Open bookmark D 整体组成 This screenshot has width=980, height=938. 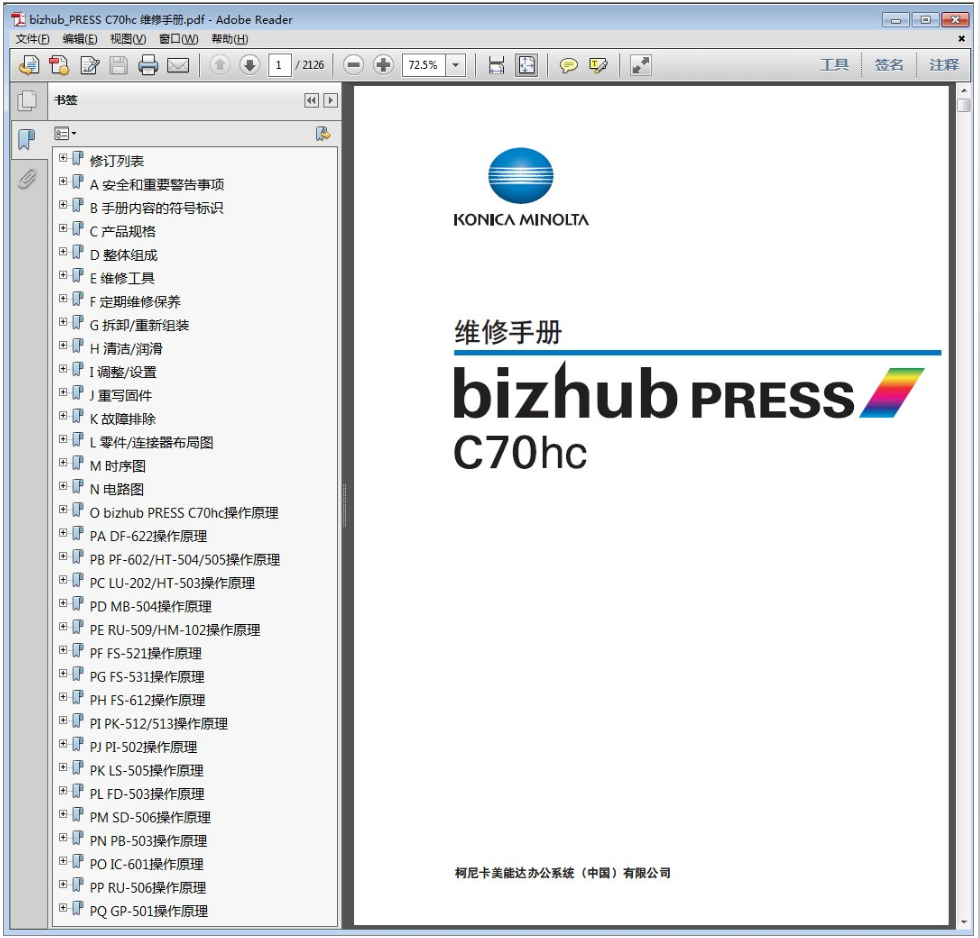[x=123, y=255]
